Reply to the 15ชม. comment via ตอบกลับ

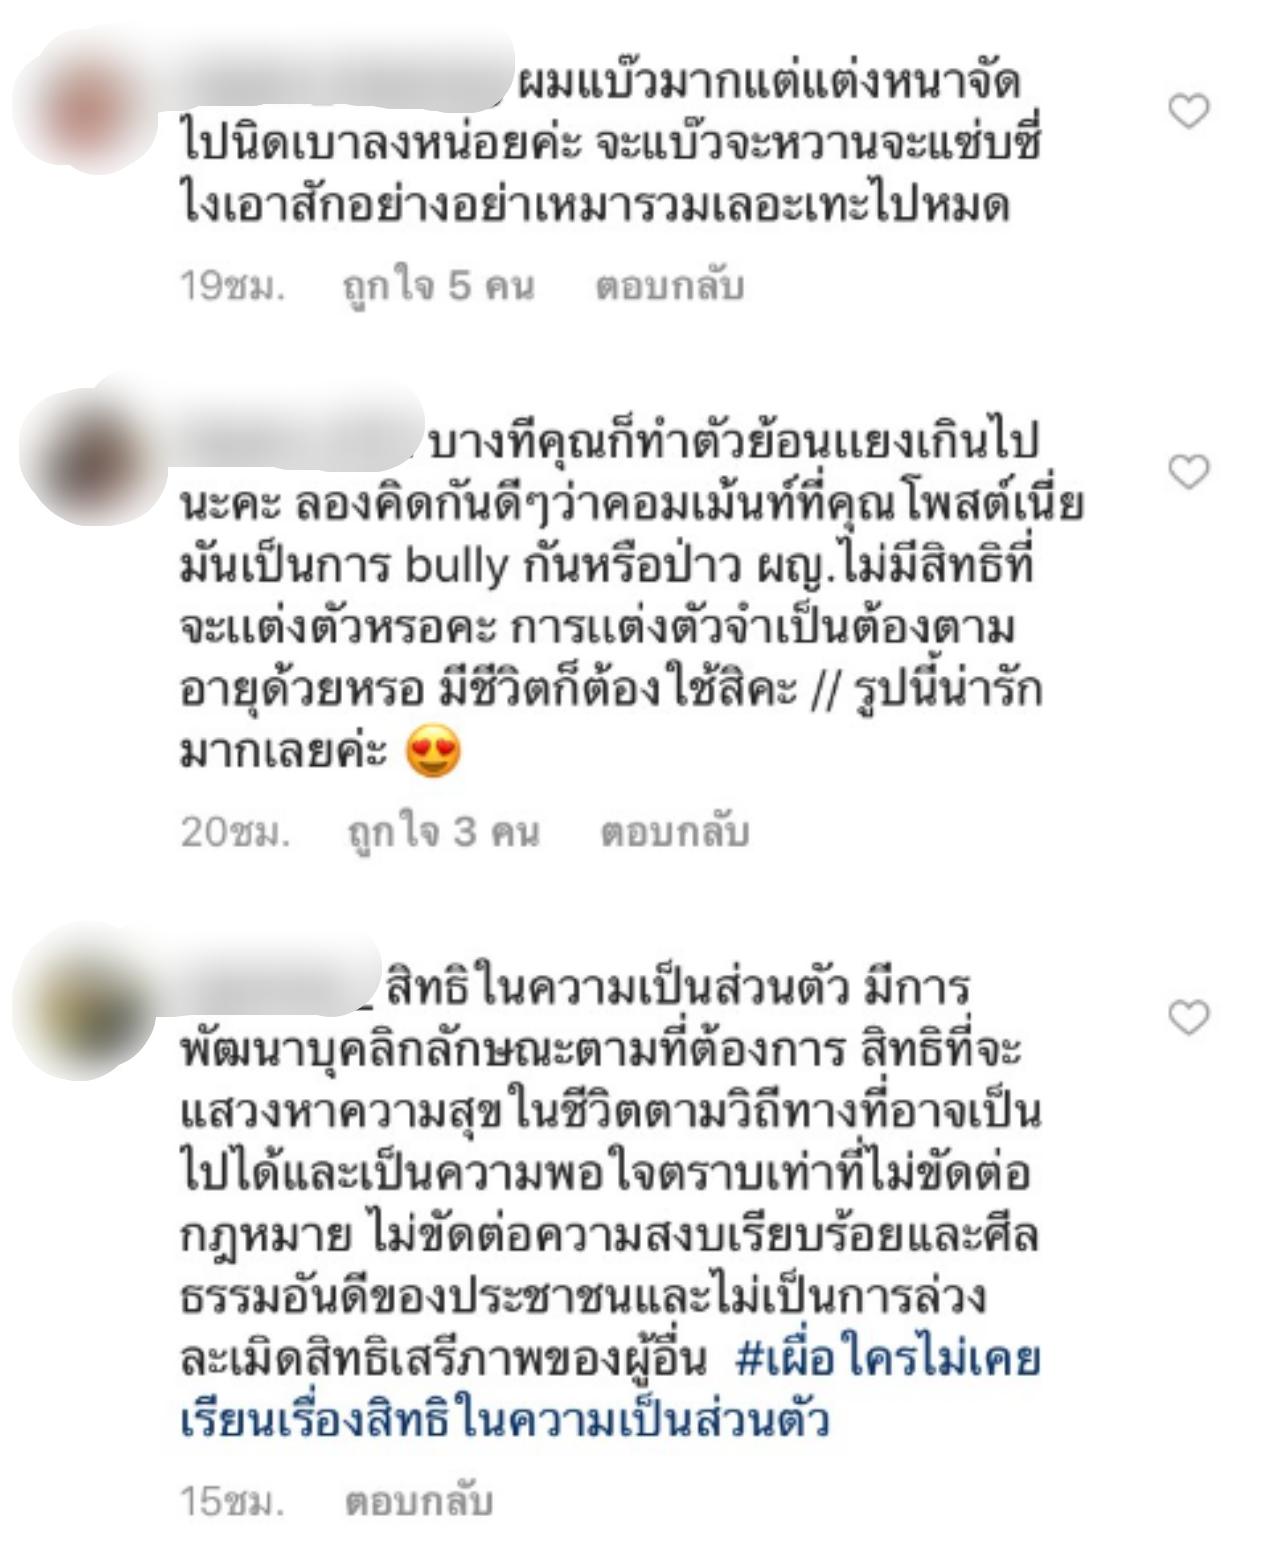[x=419, y=1502]
